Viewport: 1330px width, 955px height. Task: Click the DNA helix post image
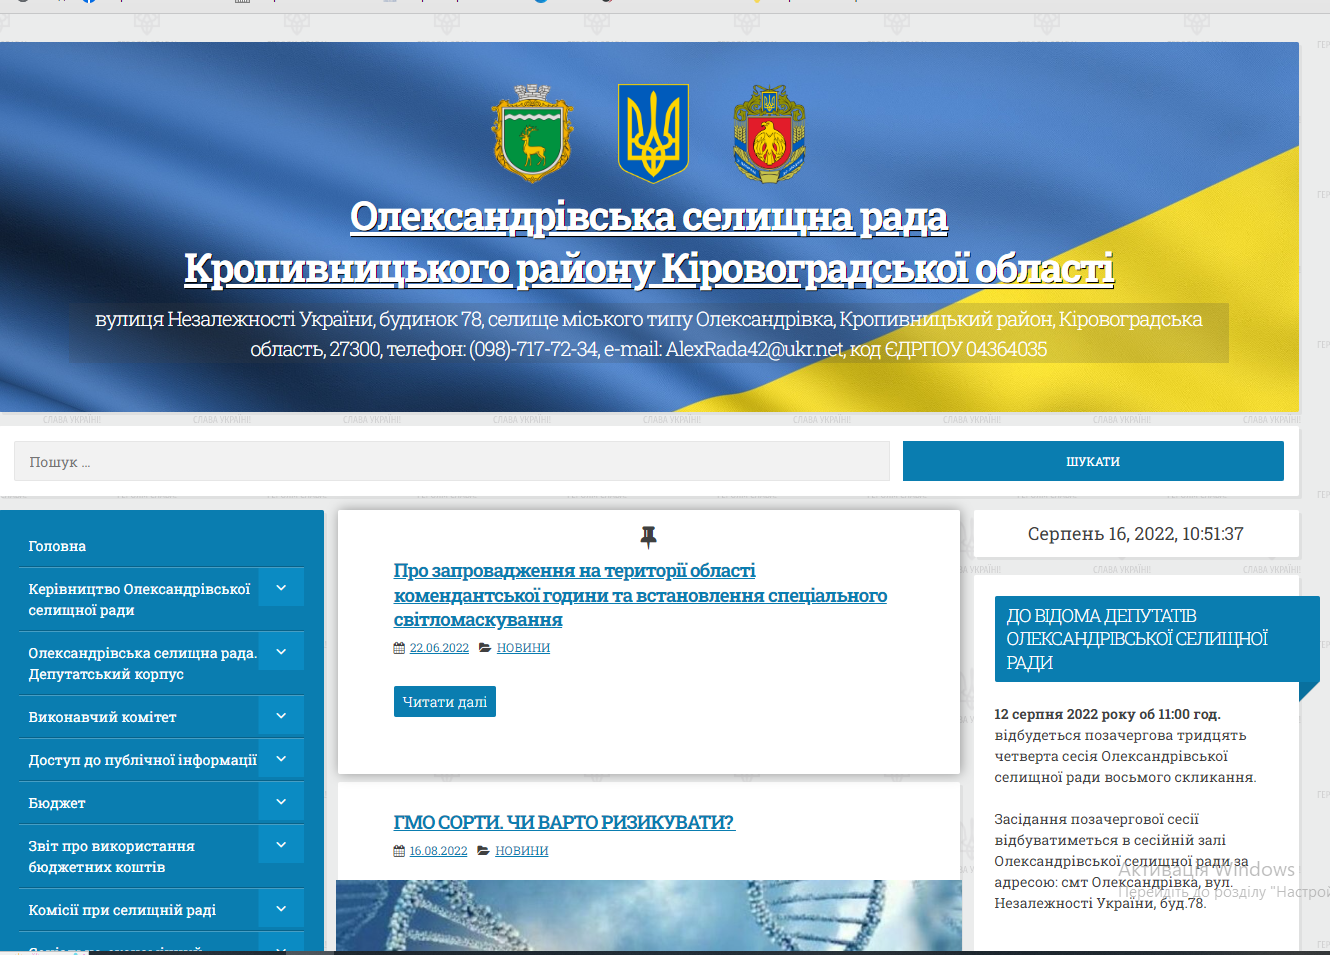point(649,915)
